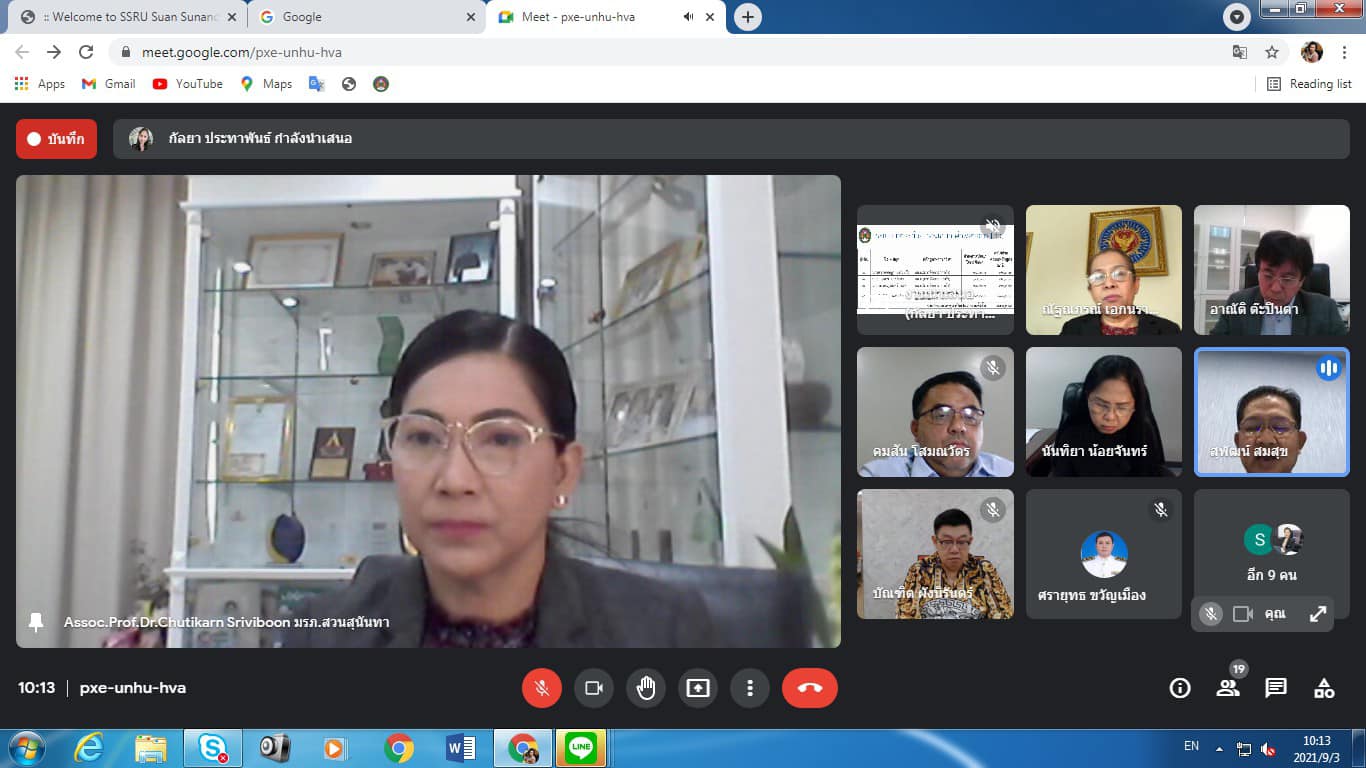Click the red leave call button
This screenshot has width=1366, height=768.
(809, 688)
